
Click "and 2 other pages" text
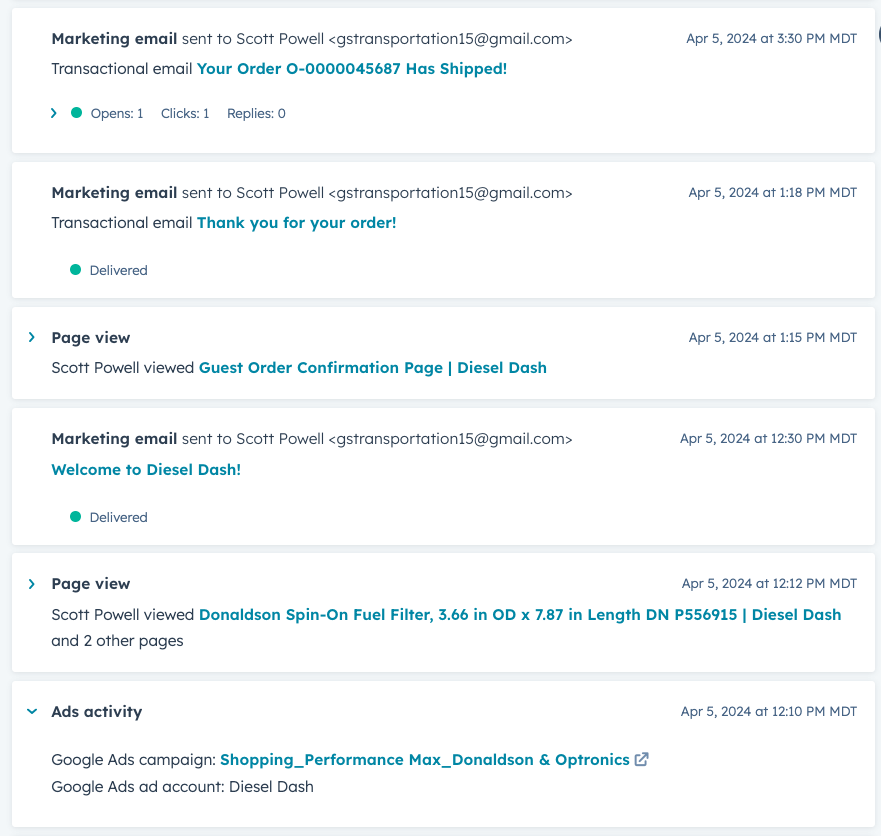[117, 641]
